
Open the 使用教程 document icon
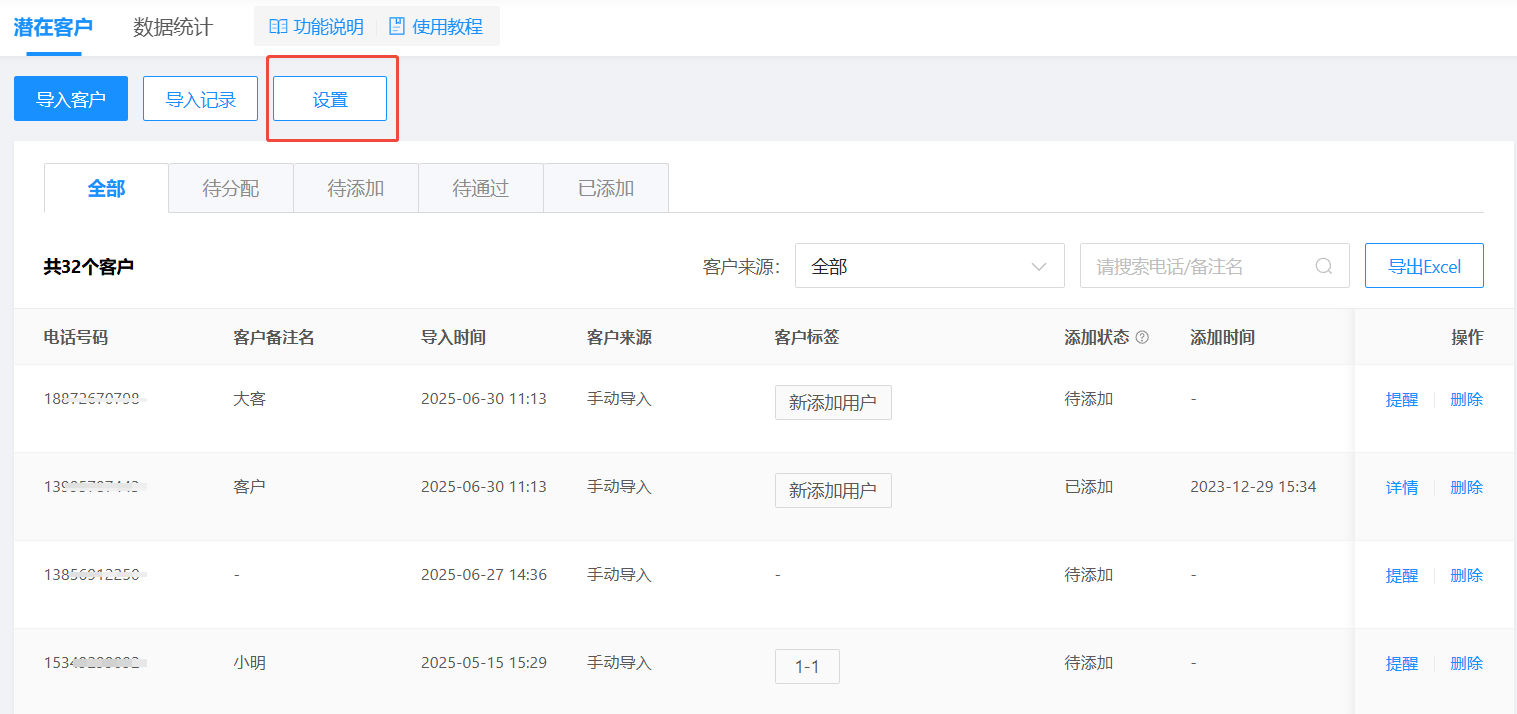(x=397, y=27)
